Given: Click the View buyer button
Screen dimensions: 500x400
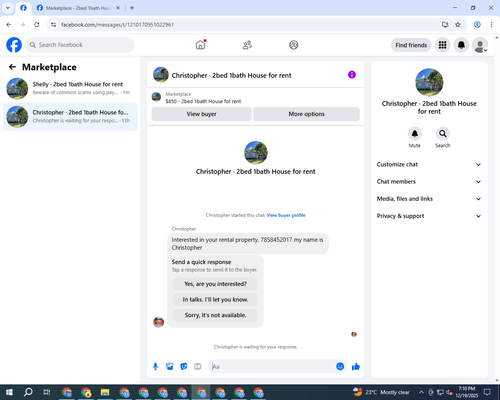Looking at the screenshot, I should click(201, 114).
